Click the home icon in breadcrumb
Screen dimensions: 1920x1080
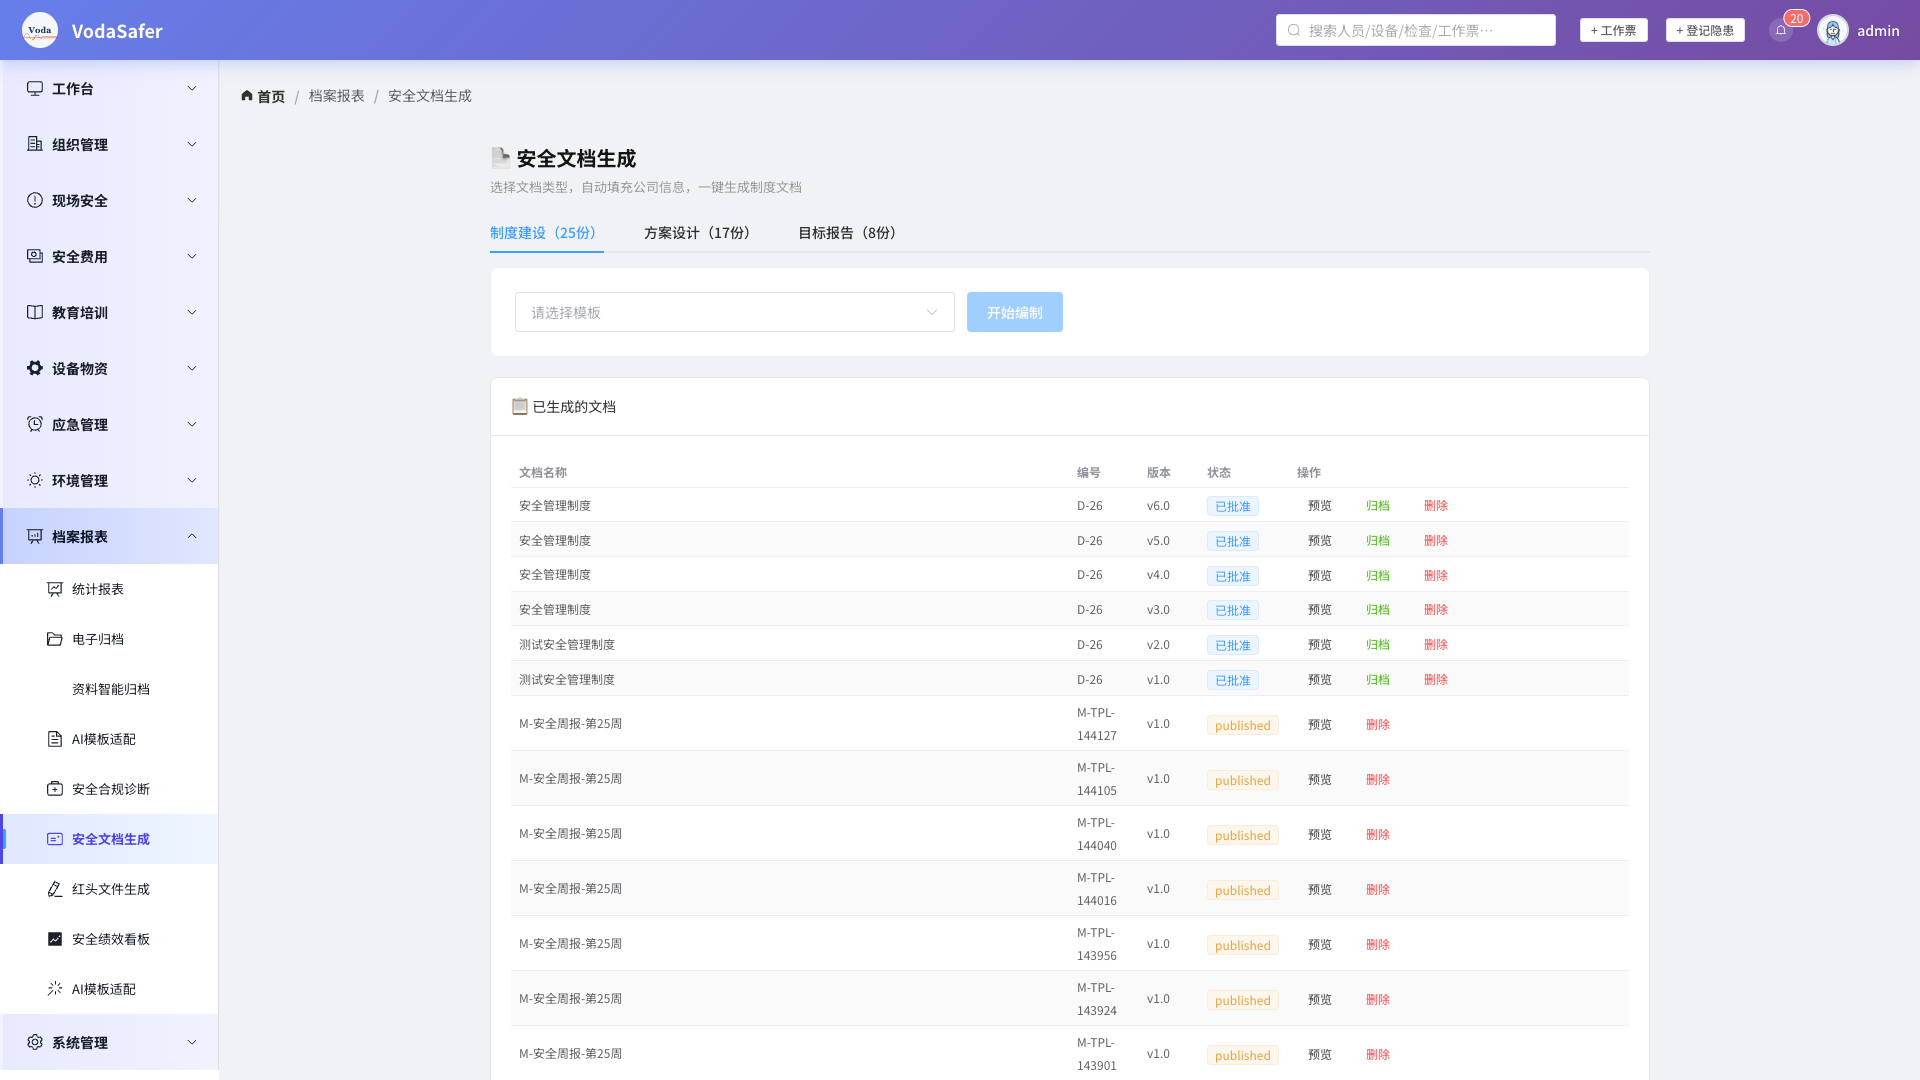click(247, 96)
